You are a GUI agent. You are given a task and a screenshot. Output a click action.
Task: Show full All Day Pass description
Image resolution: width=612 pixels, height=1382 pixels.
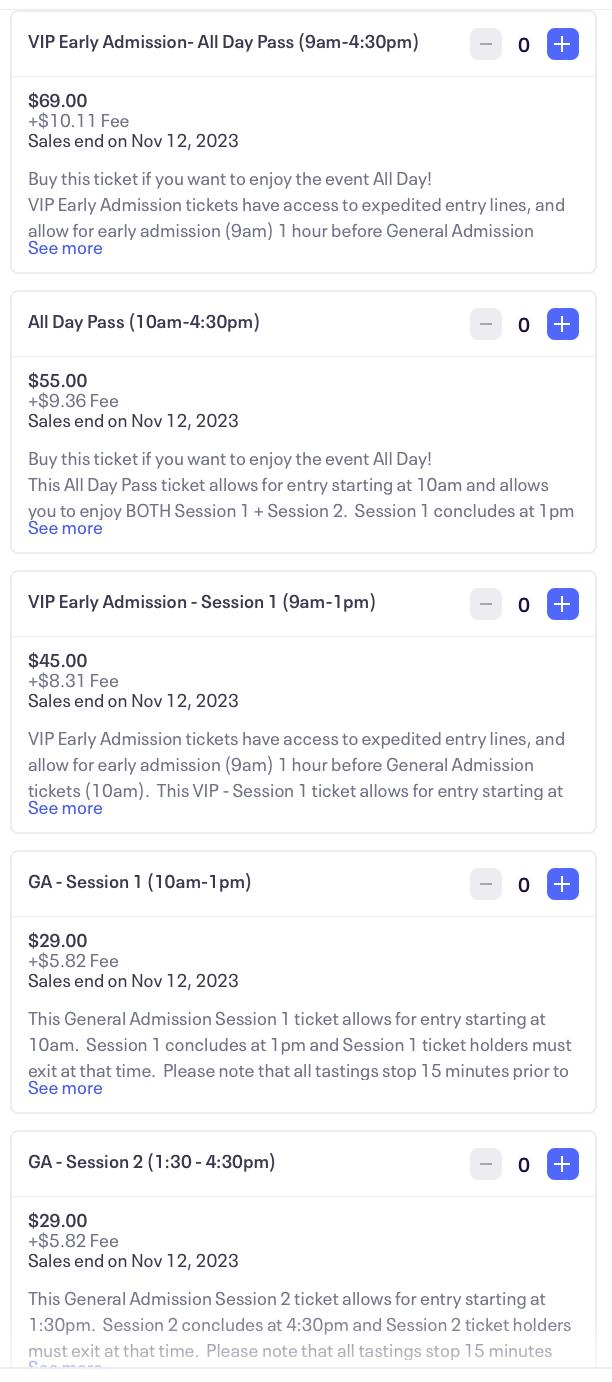pos(65,528)
